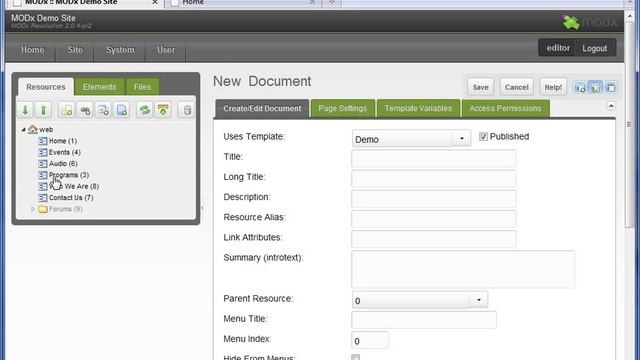The width and height of the screenshot is (640, 360).
Task: Select Home (1) in the resource tree
Action: [x=63, y=141]
